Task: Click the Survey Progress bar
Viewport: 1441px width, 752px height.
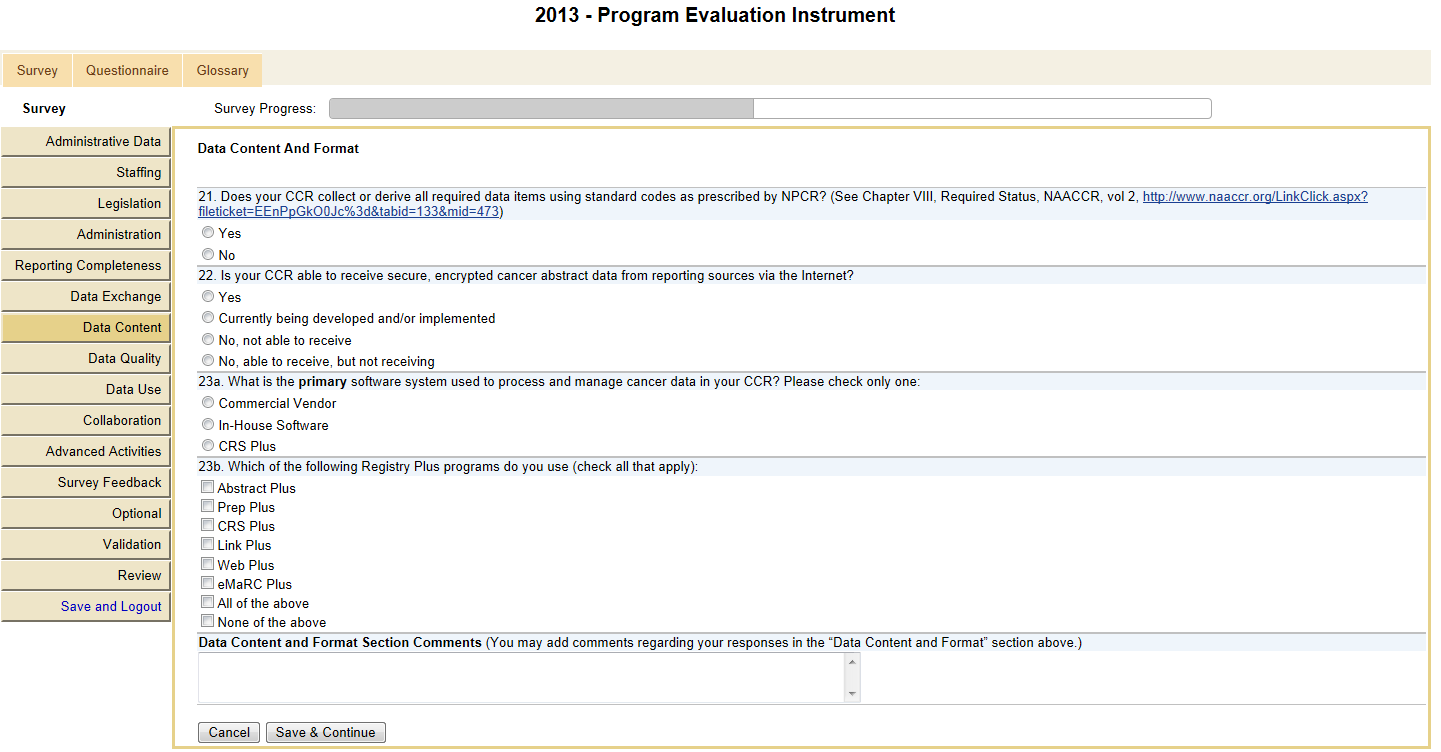Action: (770, 108)
